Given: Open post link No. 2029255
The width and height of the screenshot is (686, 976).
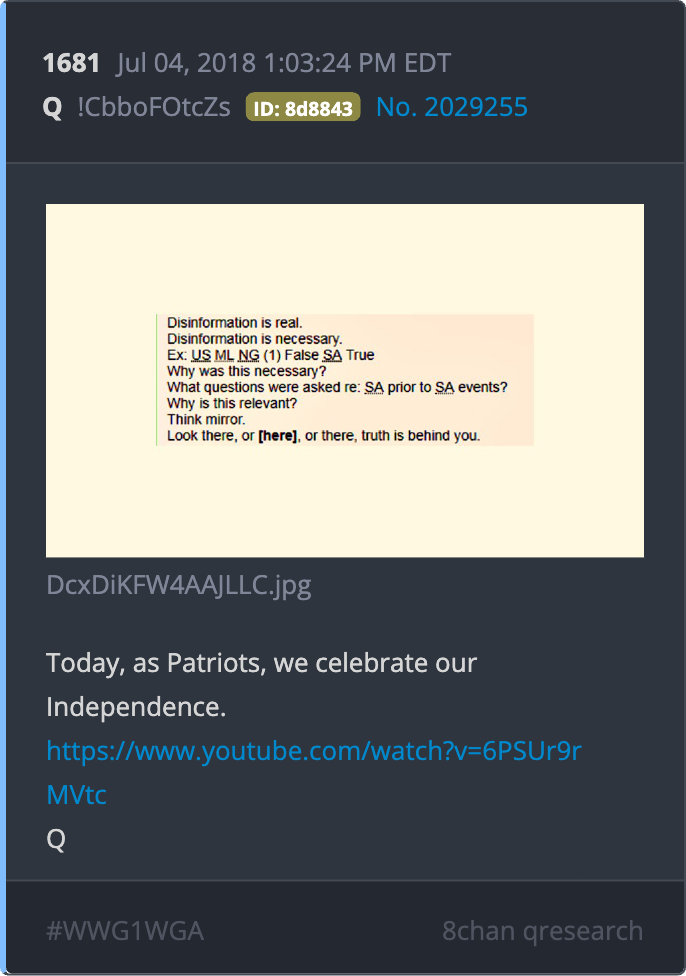Looking at the screenshot, I should tap(452, 107).
